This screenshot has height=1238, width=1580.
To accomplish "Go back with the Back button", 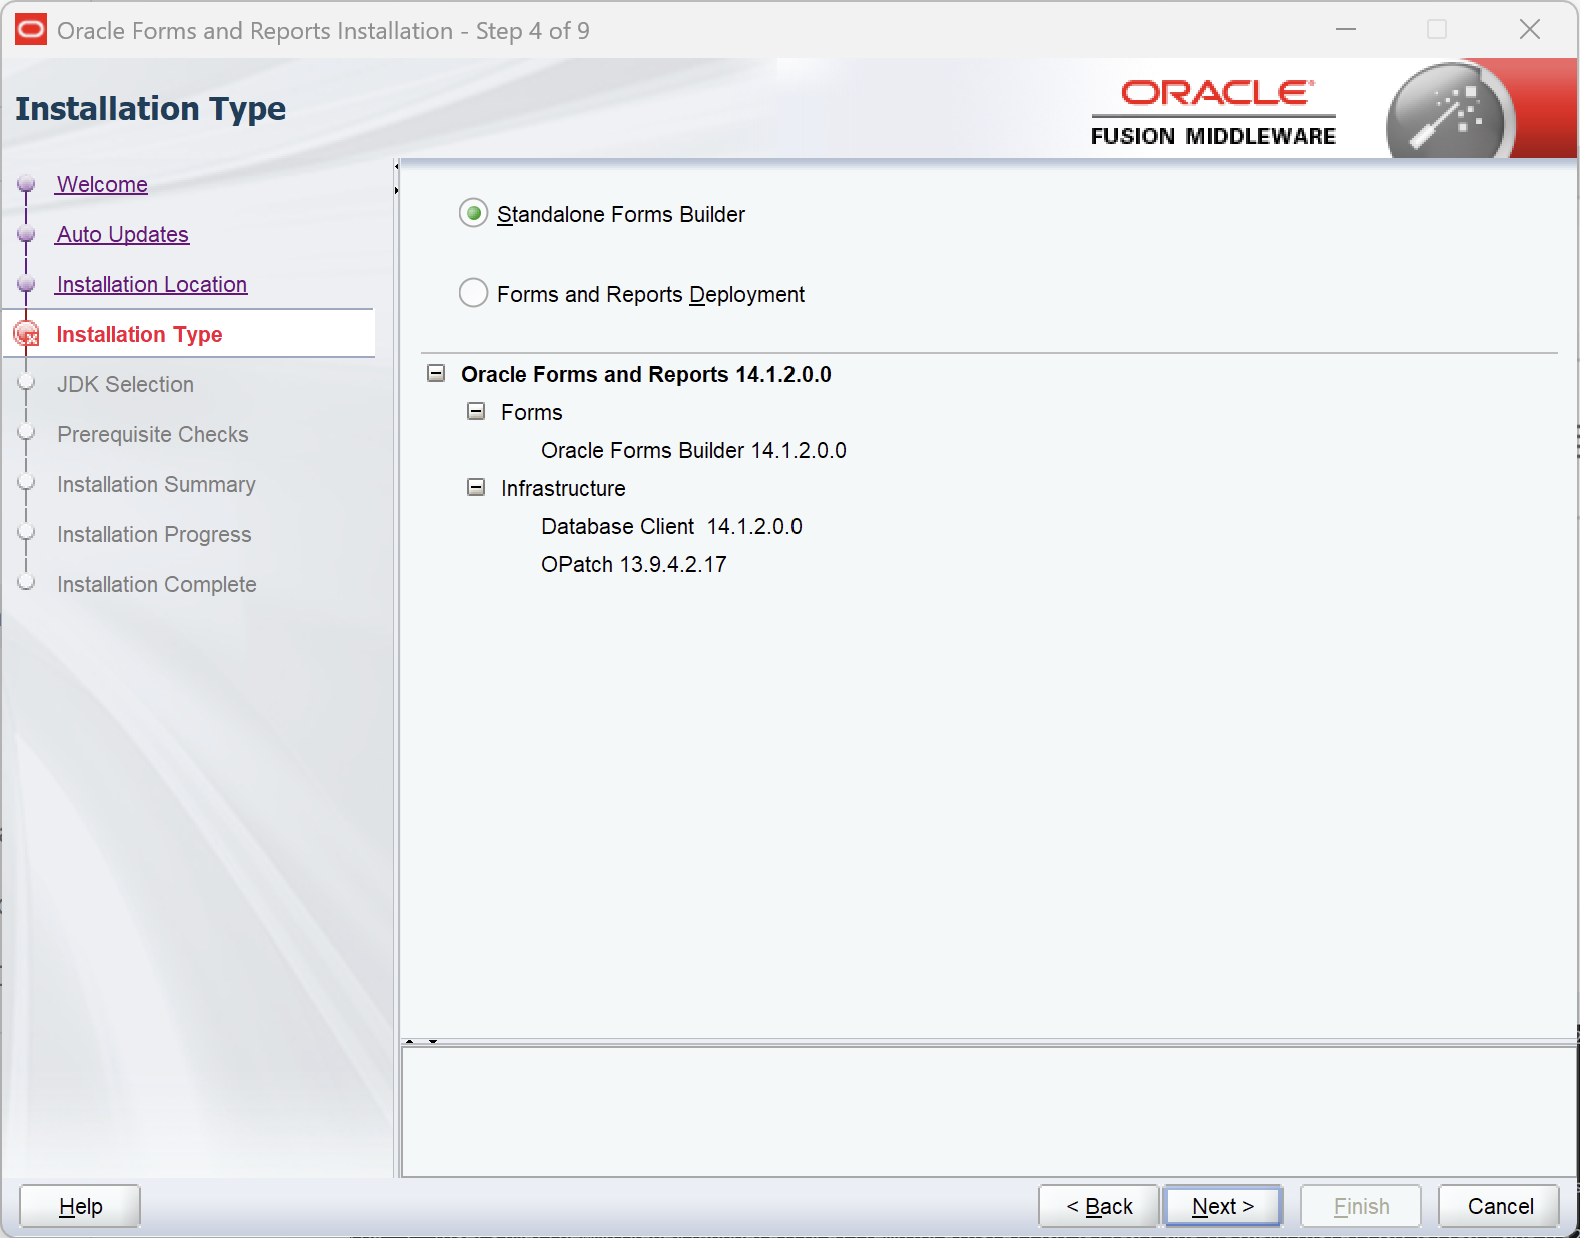I will pyautogui.click(x=1099, y=1206).
